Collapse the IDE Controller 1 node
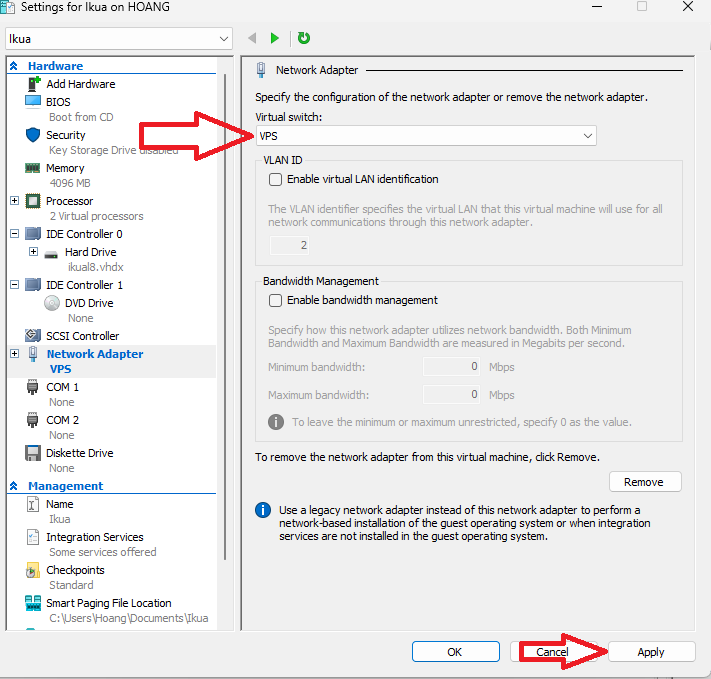 pos(15,284)
